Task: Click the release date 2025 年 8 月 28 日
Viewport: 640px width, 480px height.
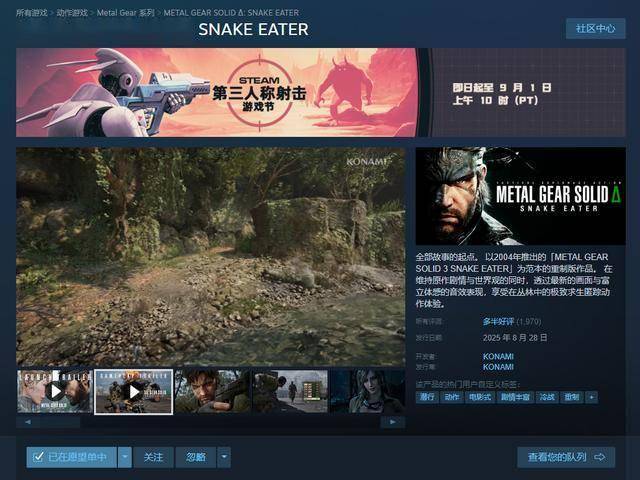Action: click(x=515, y=338)
